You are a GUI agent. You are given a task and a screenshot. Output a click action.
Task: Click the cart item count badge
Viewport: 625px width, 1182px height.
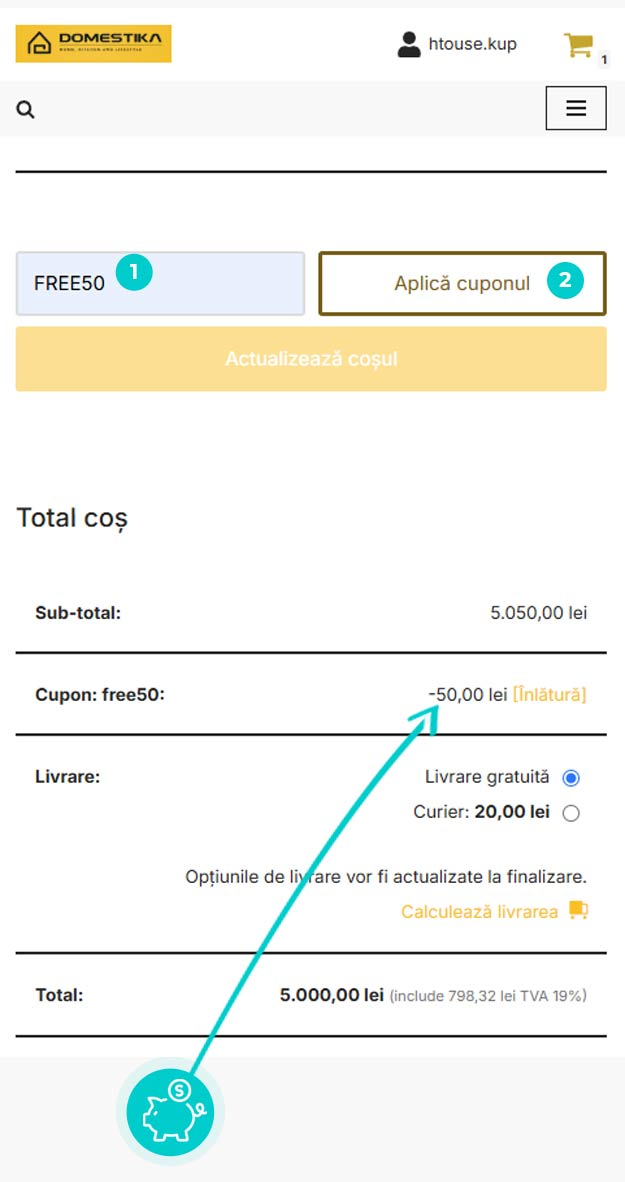(604, 60)
